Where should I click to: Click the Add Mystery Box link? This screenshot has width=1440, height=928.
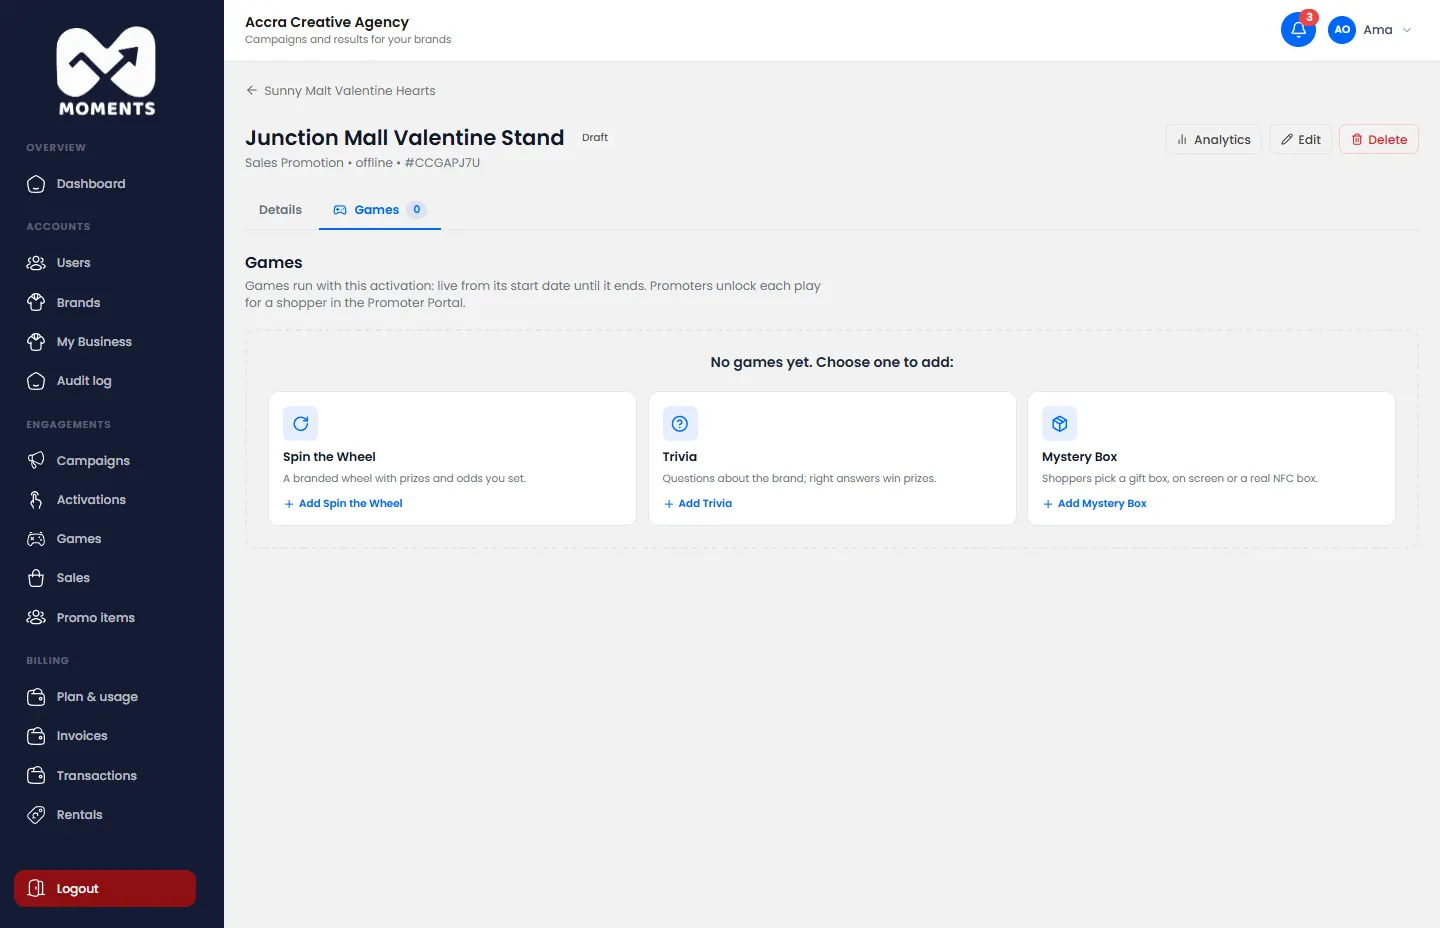point(1095,504)
